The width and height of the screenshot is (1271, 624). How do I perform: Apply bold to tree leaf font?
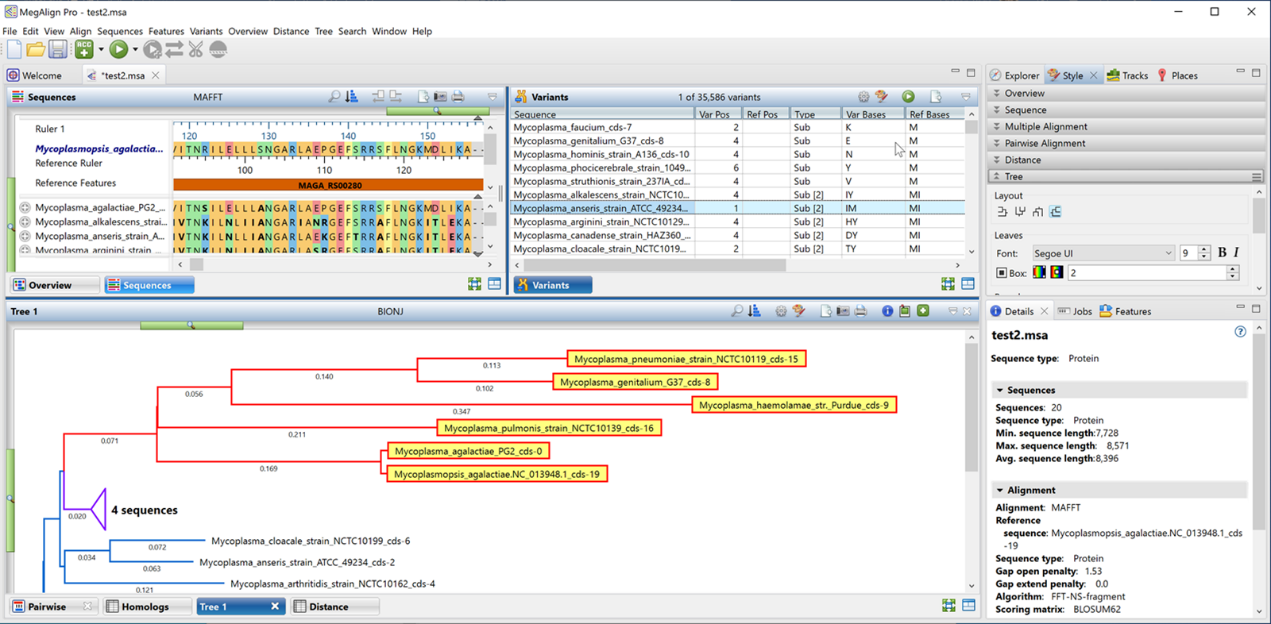(1221, 252)
